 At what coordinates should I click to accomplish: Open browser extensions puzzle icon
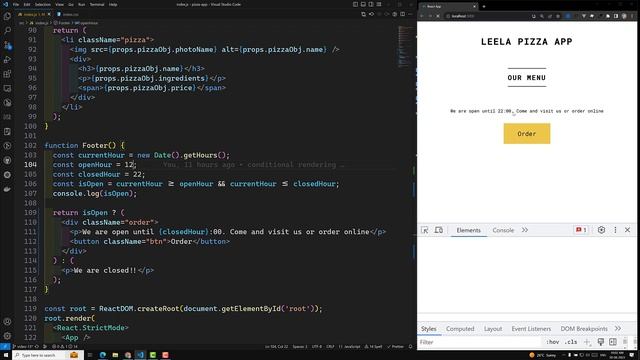(x=608, y=16)
